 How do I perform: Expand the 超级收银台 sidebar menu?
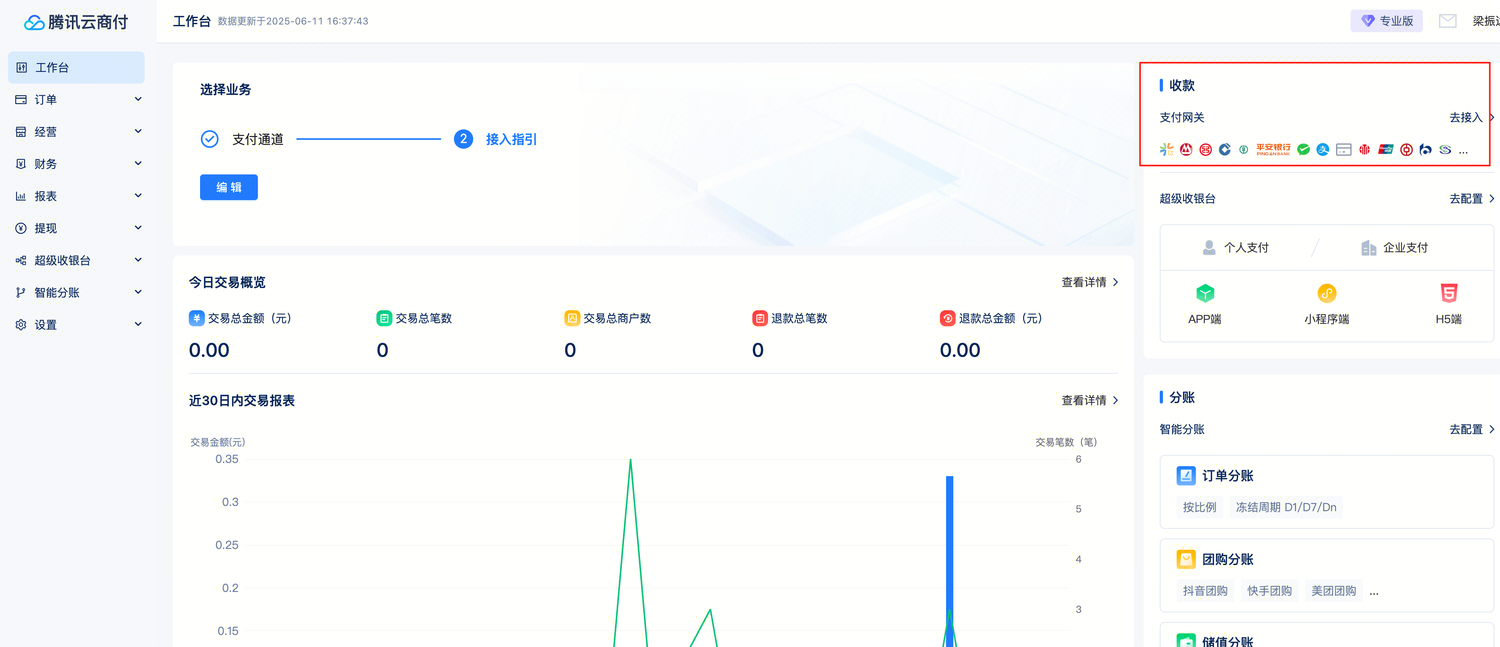click(x=76, y=260)
